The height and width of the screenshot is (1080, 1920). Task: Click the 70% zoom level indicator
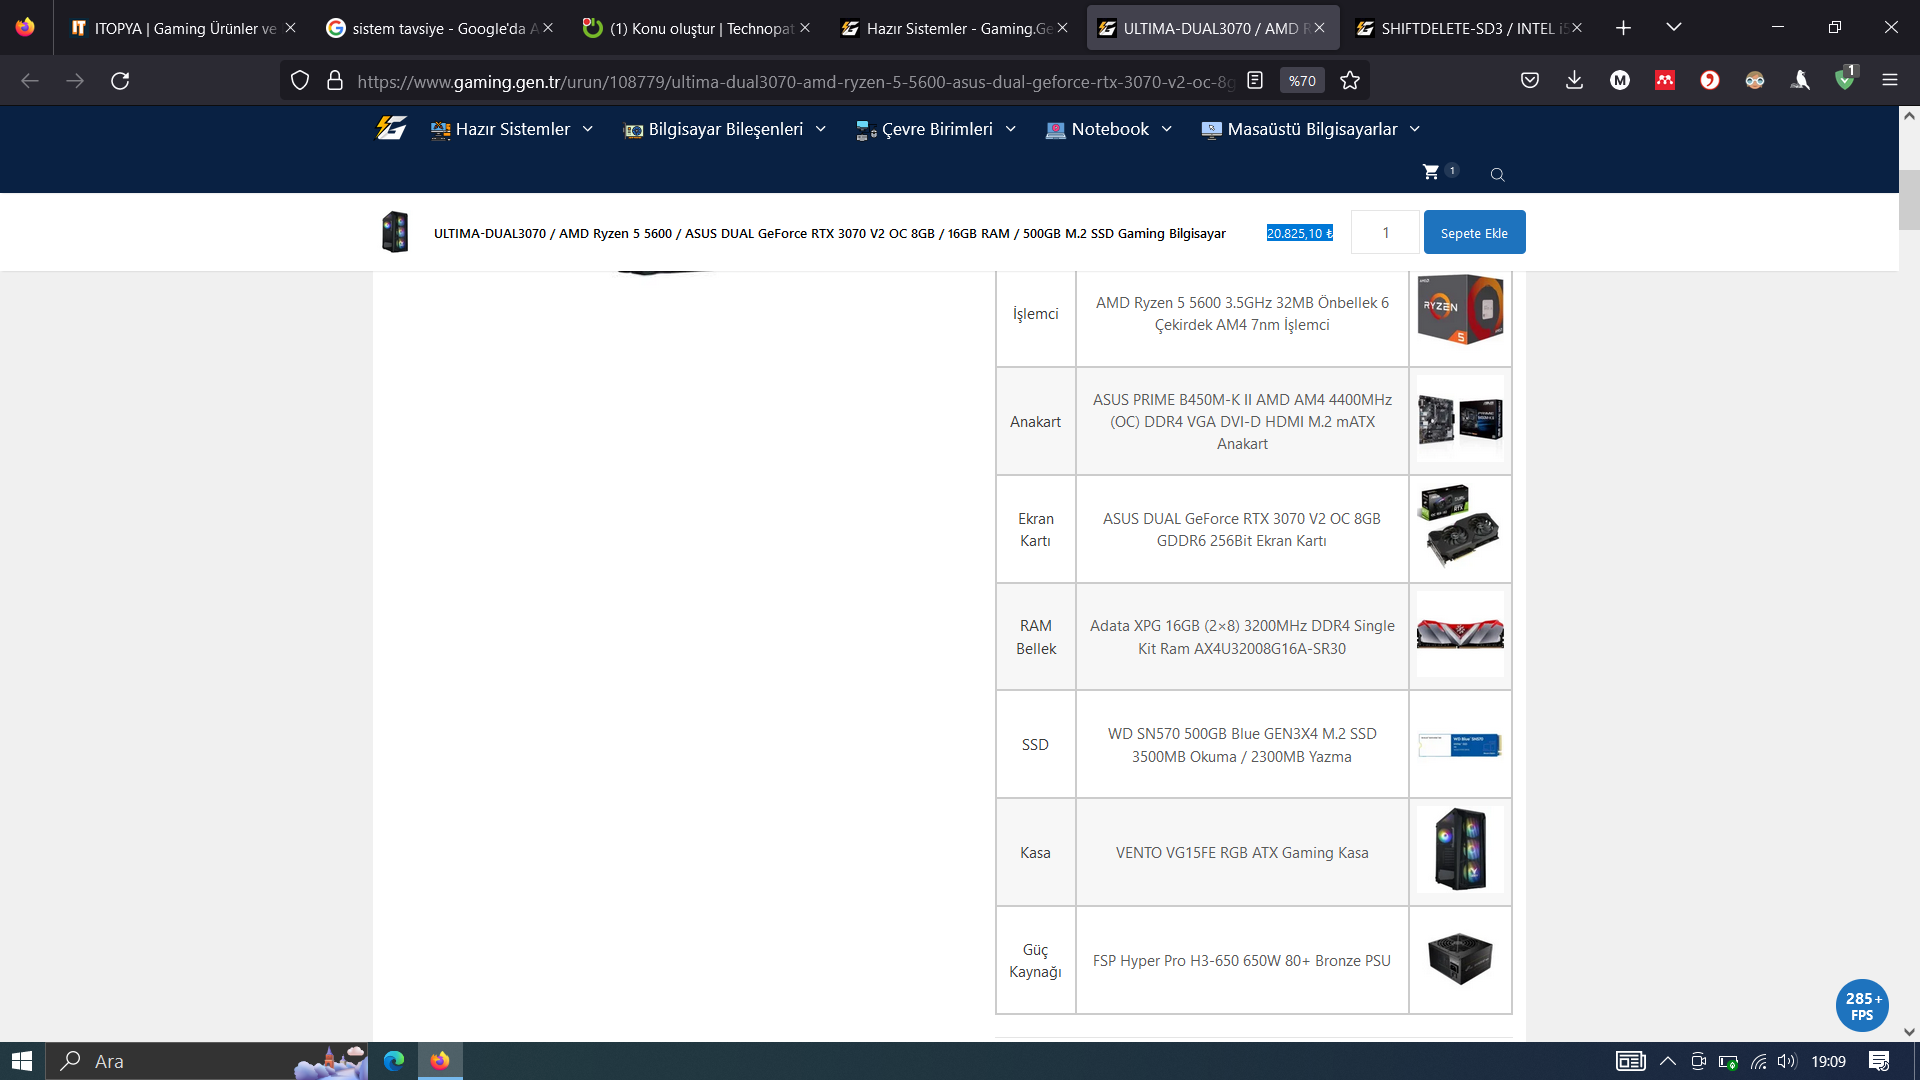coord(1302,81)
